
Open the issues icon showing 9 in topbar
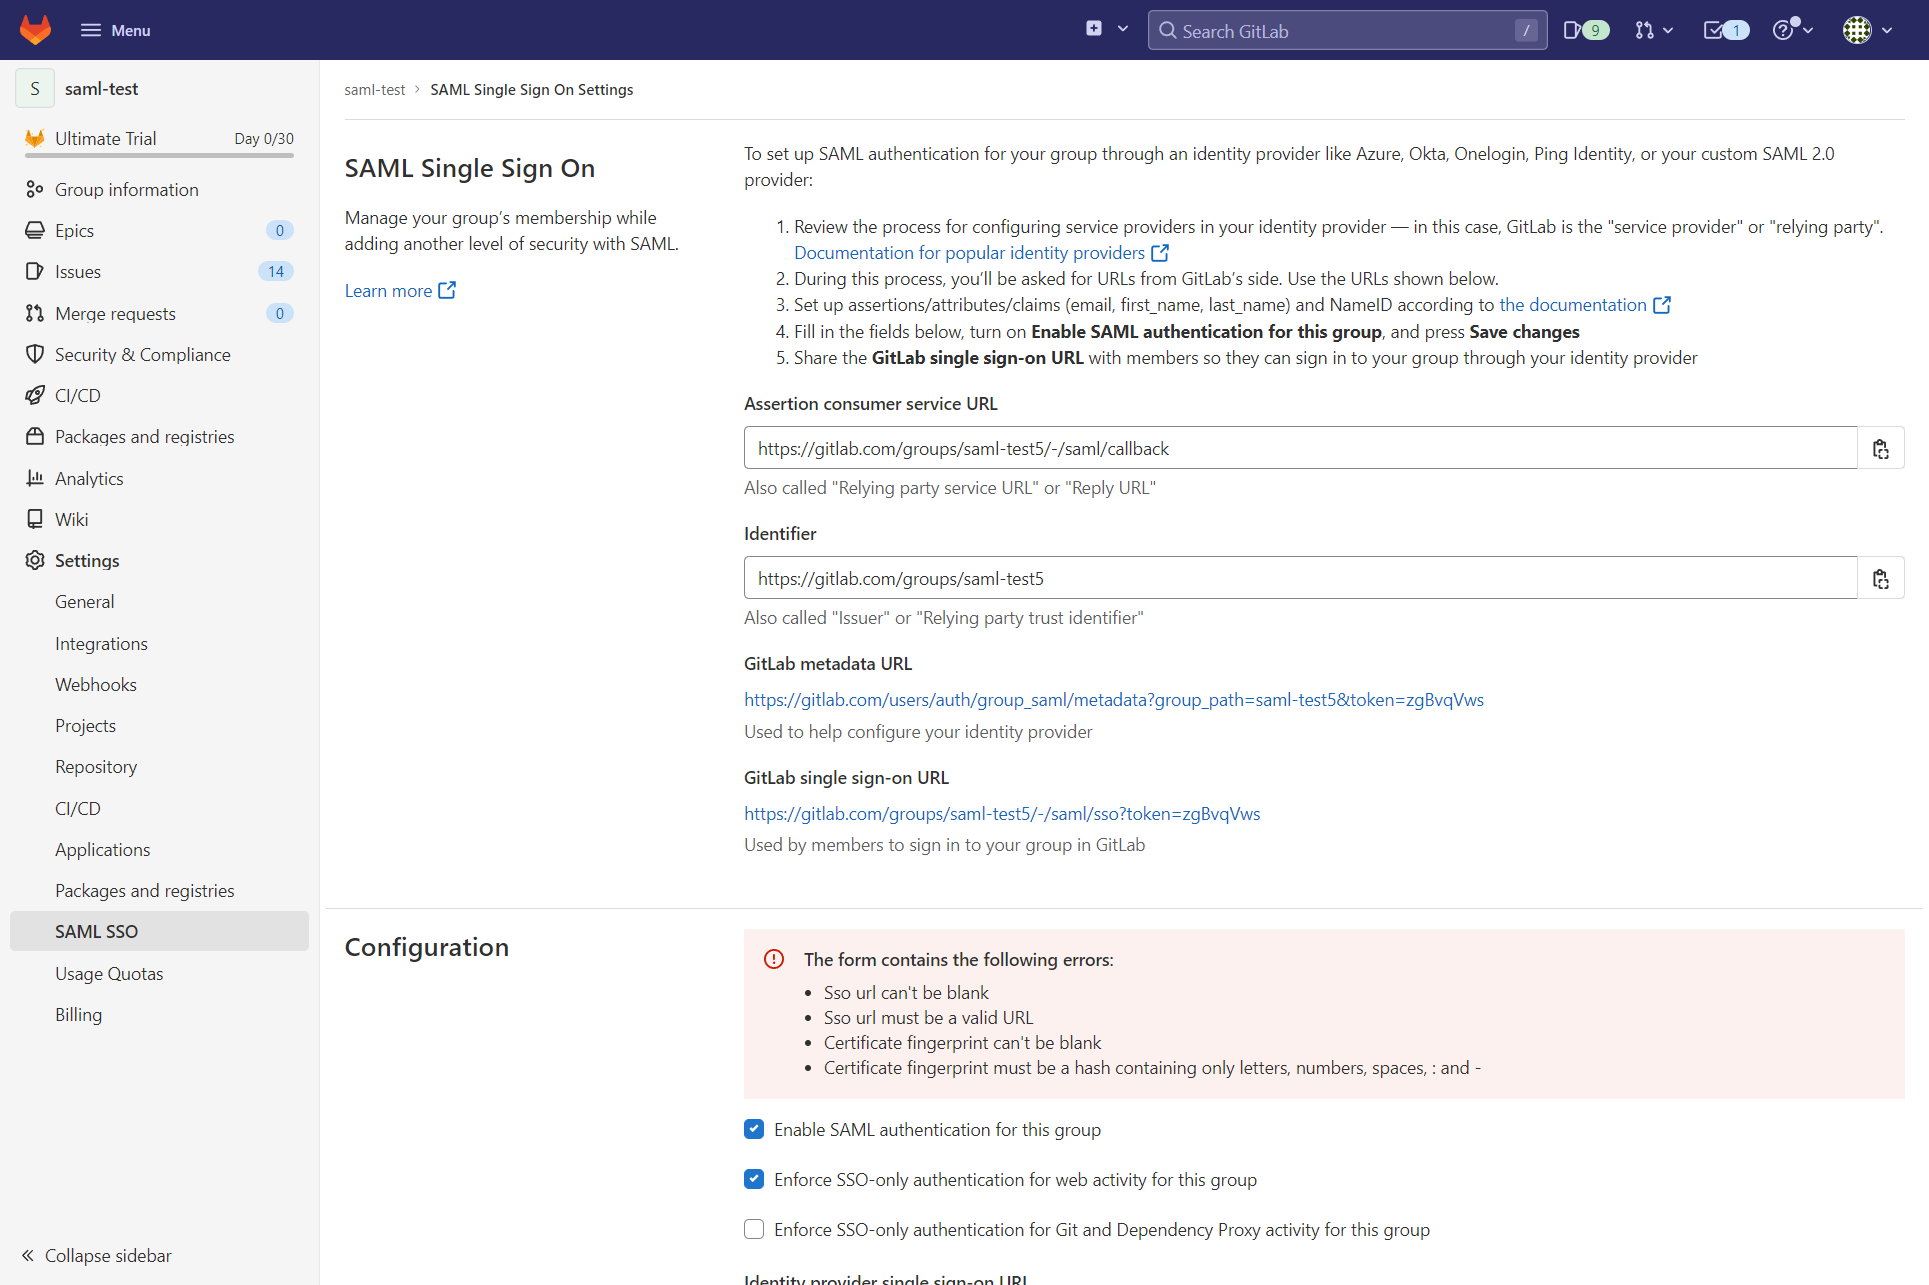1585,30
